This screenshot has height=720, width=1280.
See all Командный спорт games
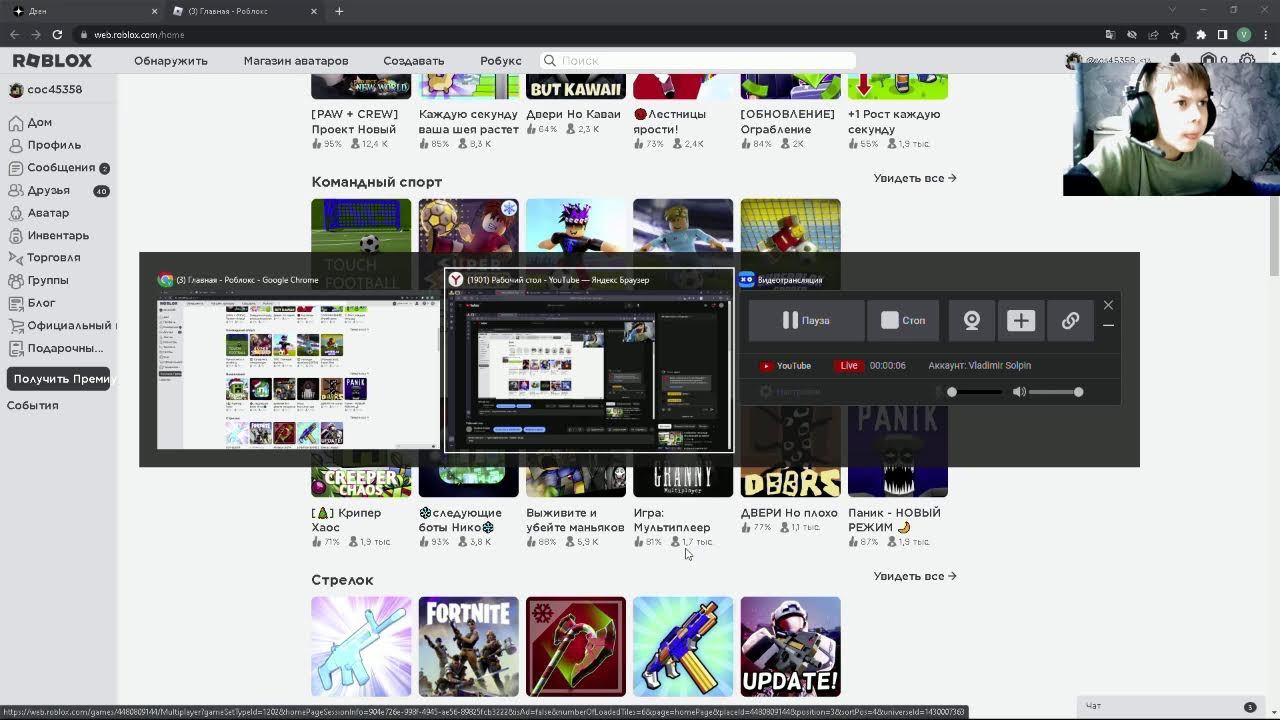[915, 178]
